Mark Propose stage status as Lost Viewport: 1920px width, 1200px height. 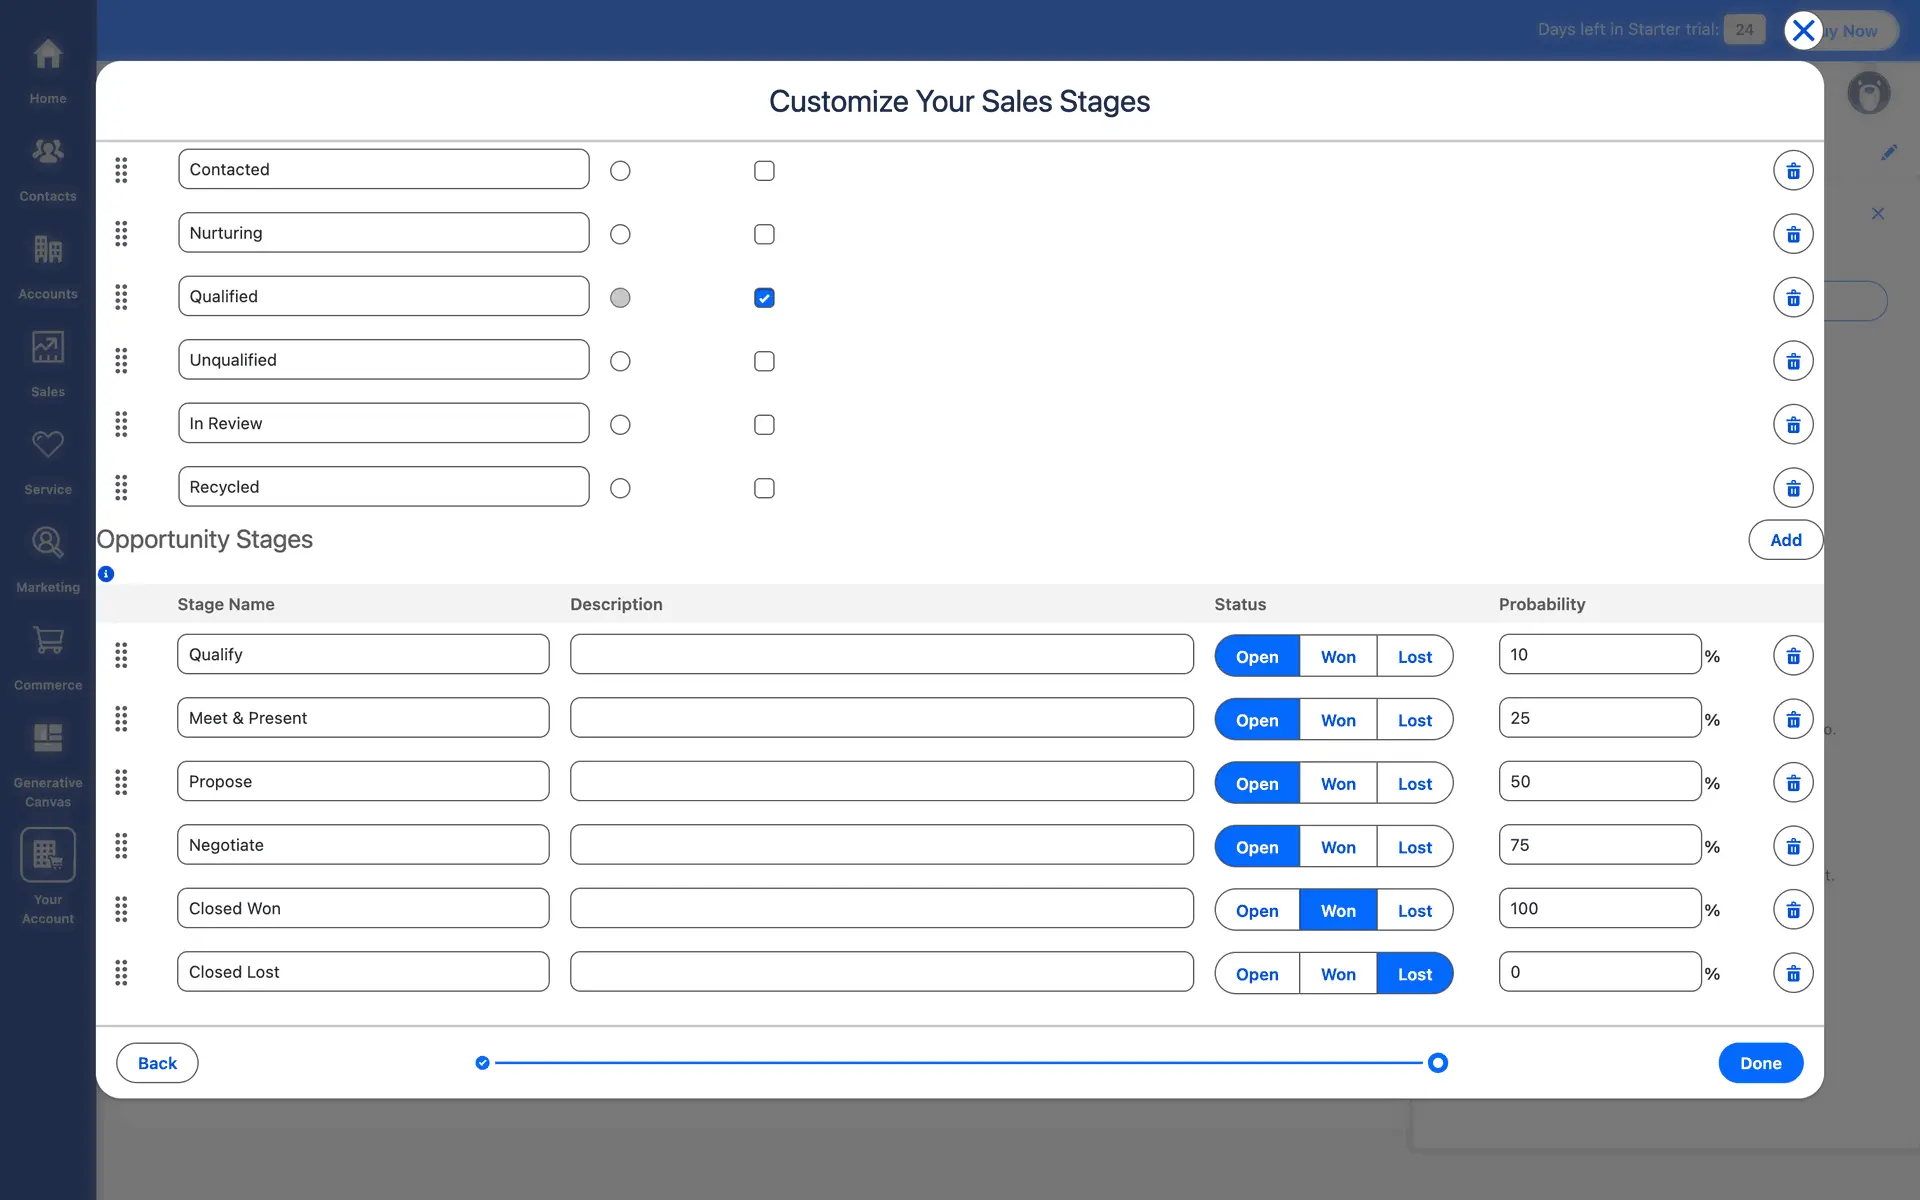pos(1414,784)
